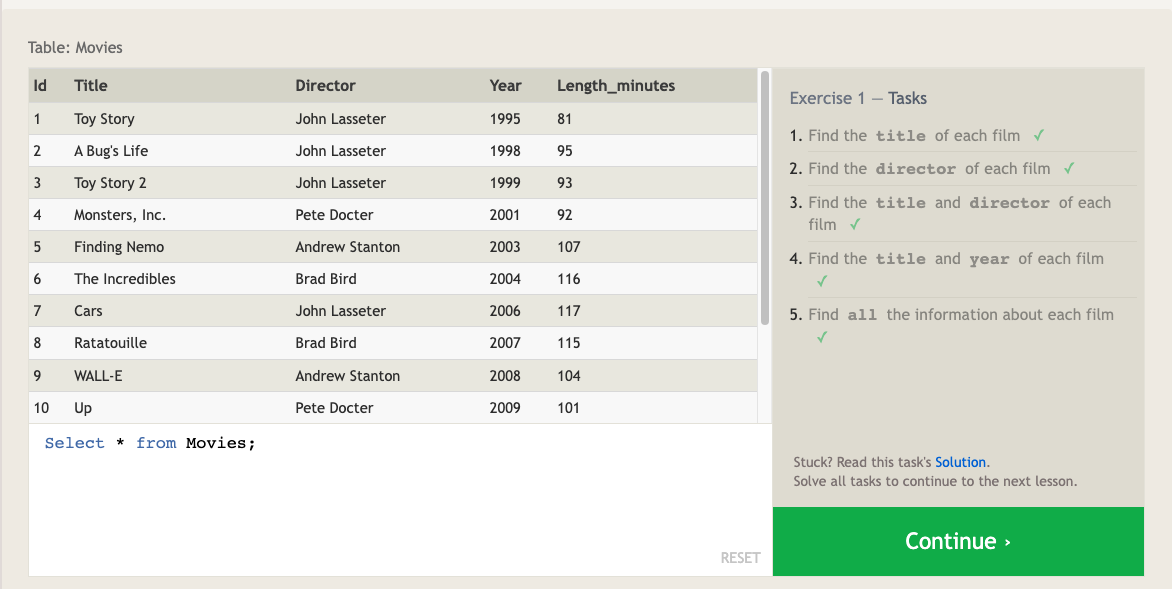Image resolution: width=1172 pixels, height=589 pixels.
Task: Click the checkmark under the title and year task
Action: [822, 281]
